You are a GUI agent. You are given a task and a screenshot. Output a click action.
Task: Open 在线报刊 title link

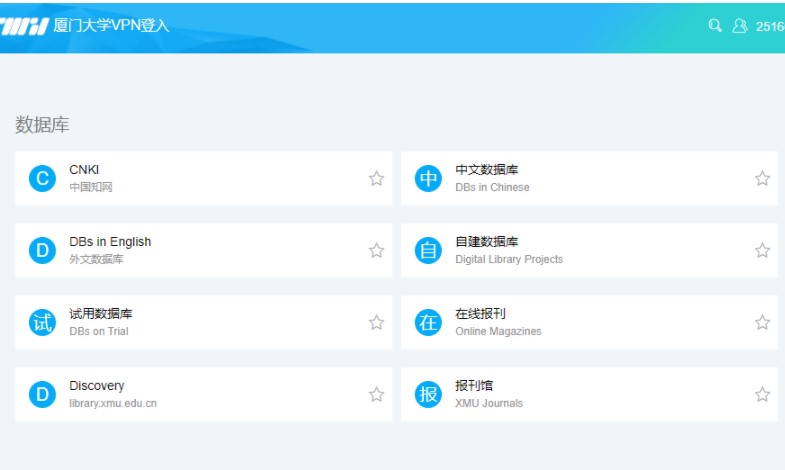[480, 314]
